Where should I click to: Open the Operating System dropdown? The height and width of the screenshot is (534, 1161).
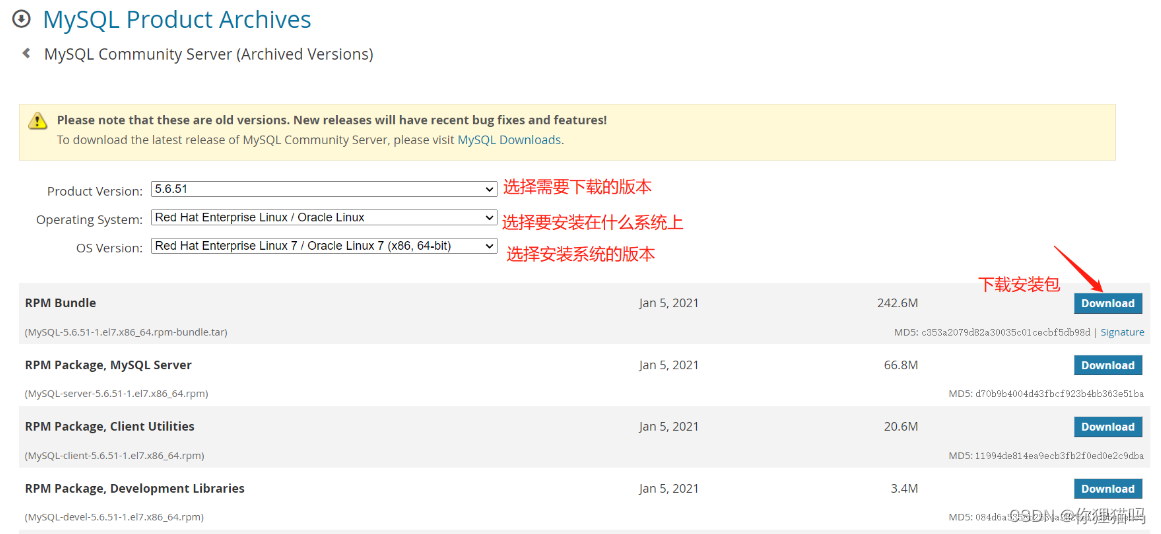click(x=324, y=218)
